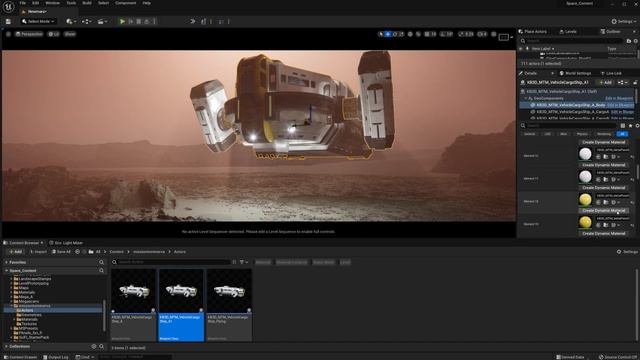This screenshot has height=360, width=640.
Task: Select the VehicleCargoShip_A_Body component row
Action: coord(576,105)
